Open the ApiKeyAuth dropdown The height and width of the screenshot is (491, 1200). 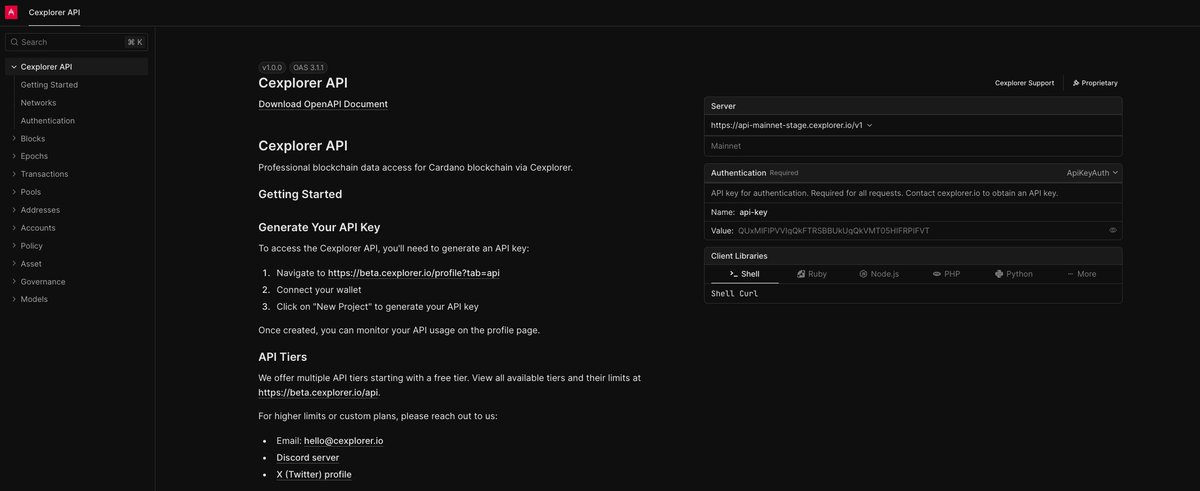tap(1092, 172)
